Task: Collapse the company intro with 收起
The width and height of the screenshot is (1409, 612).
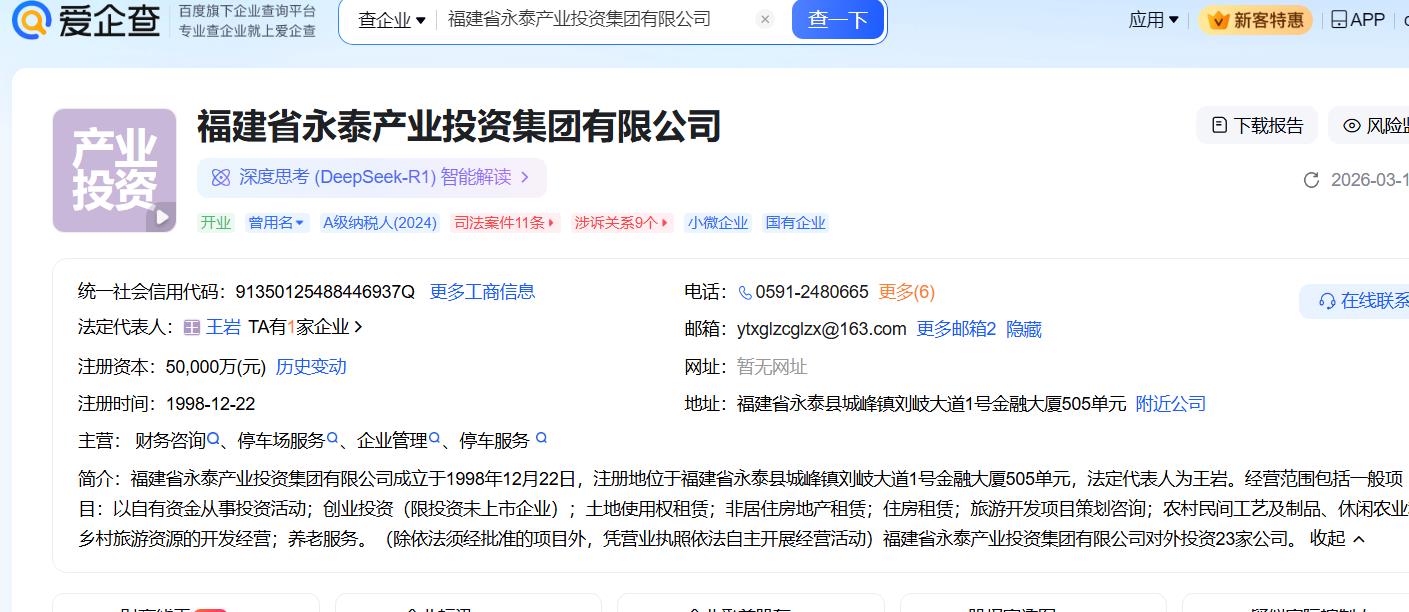Action: pos(1337,538)
